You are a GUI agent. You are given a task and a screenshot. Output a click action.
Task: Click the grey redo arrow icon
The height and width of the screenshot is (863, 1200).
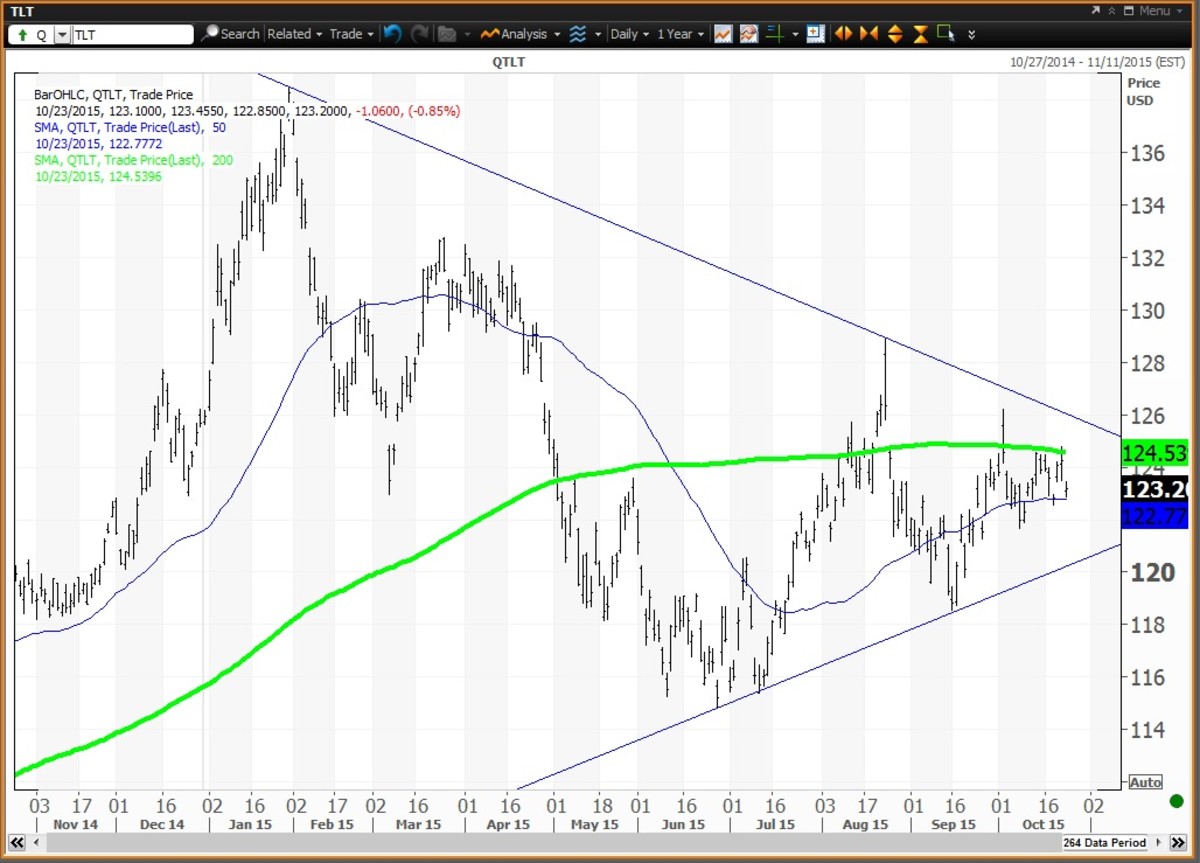420,34
